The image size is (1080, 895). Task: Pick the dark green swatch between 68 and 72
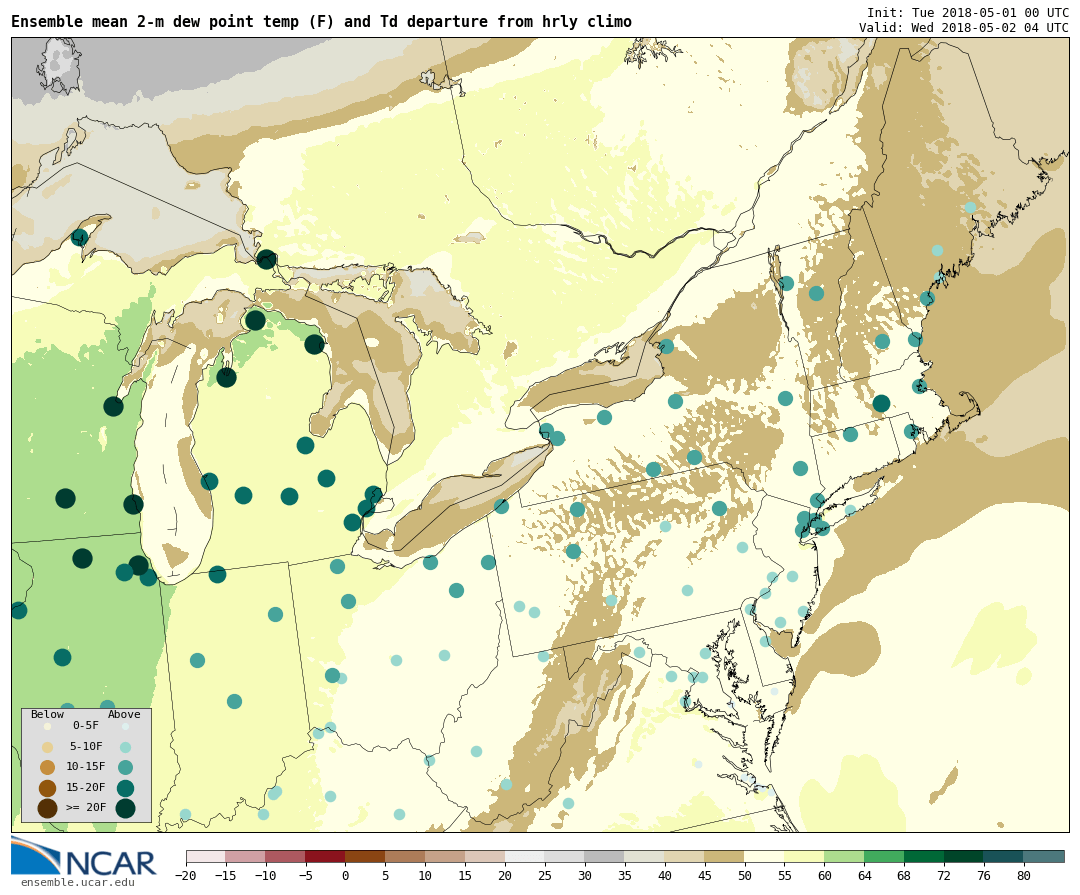coord(924,856)
